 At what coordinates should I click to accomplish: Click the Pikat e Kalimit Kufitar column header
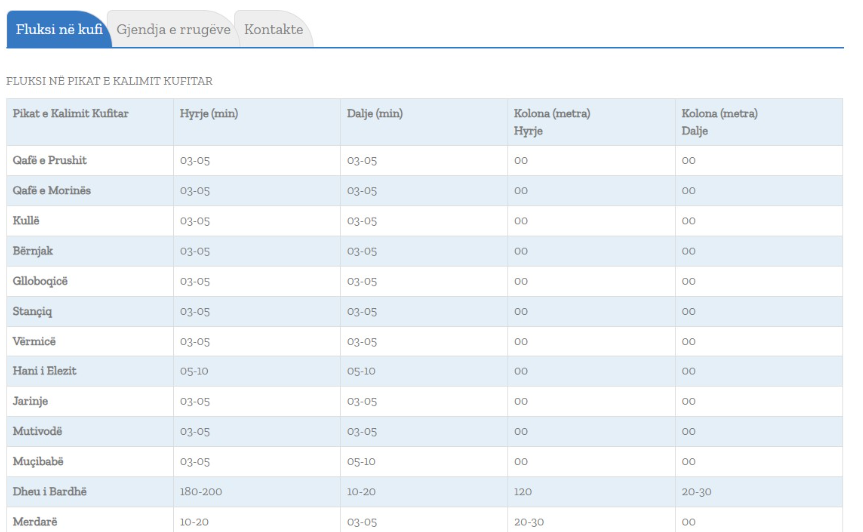pyautogui.click(x=71, y=114)
